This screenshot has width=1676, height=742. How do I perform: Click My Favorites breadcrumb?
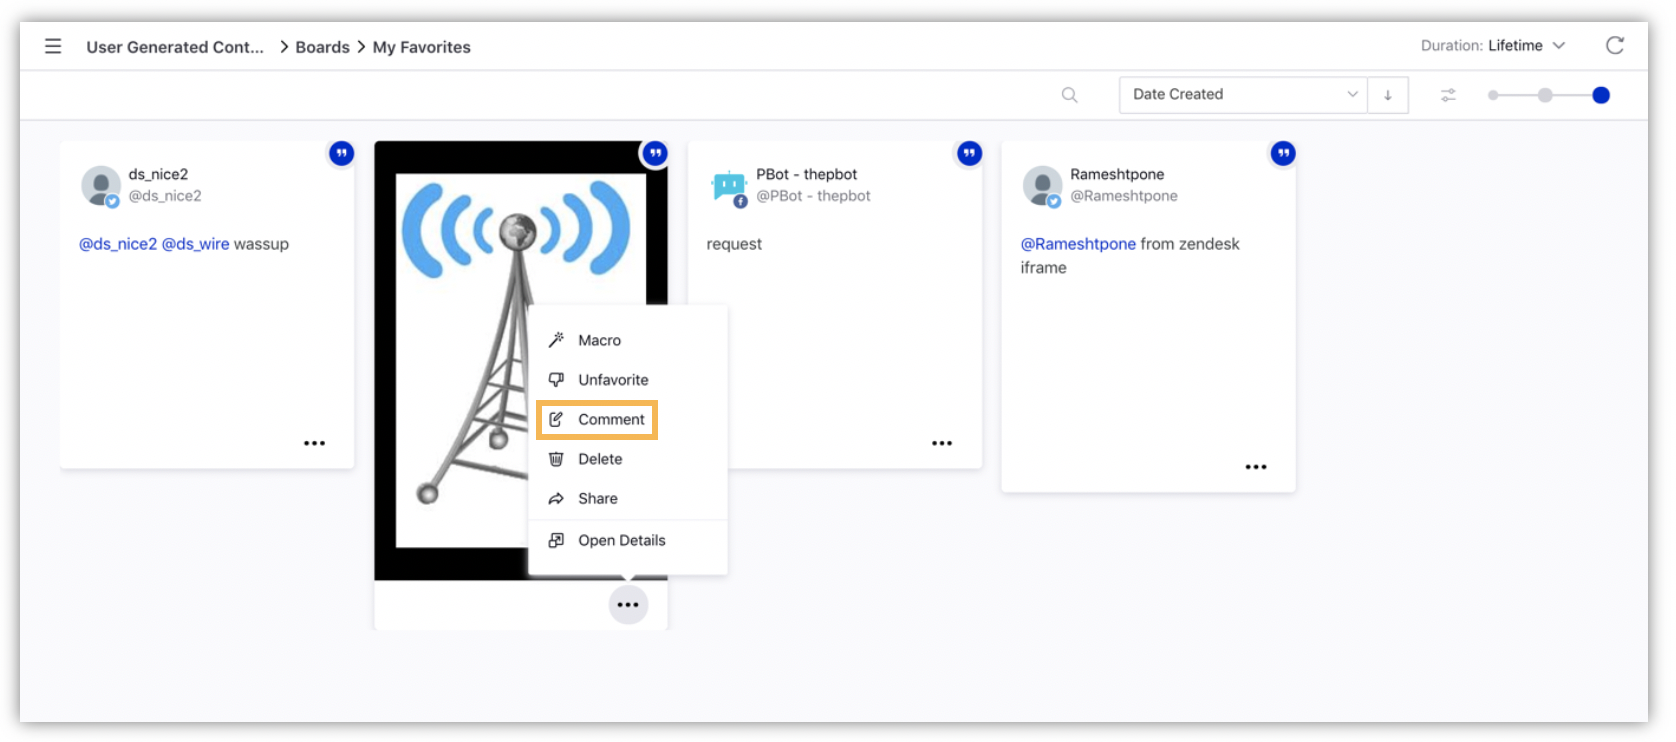click(x=421, y=47)
